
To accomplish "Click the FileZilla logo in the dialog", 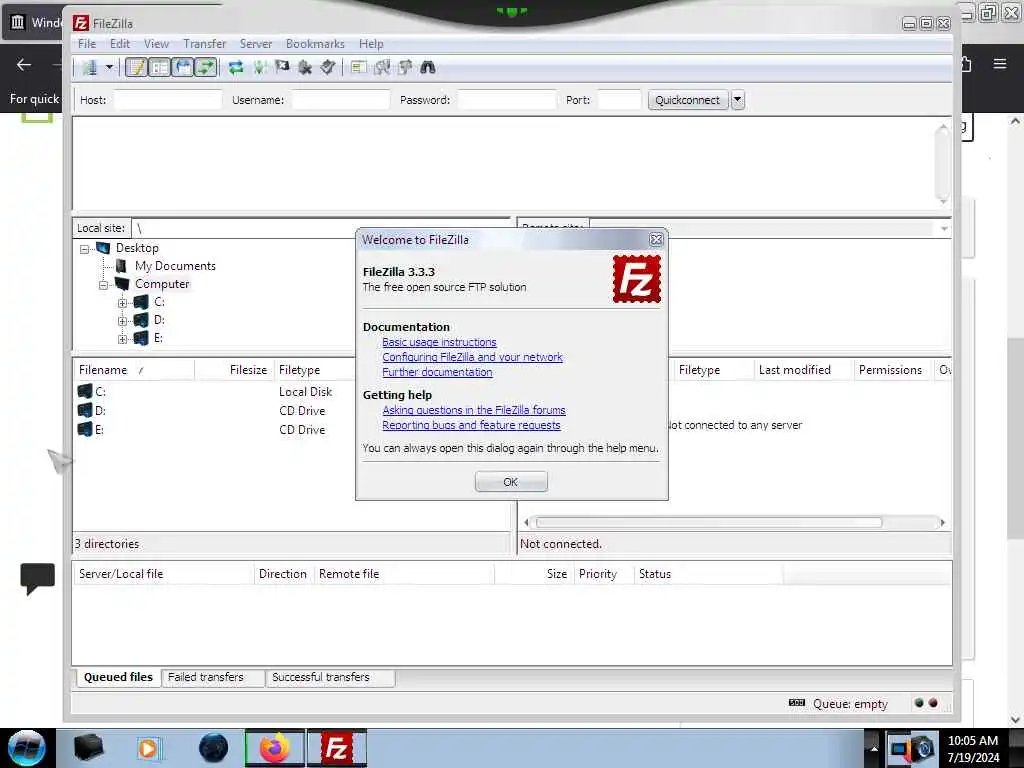I will pyautogui.click(x=637, y=280).
